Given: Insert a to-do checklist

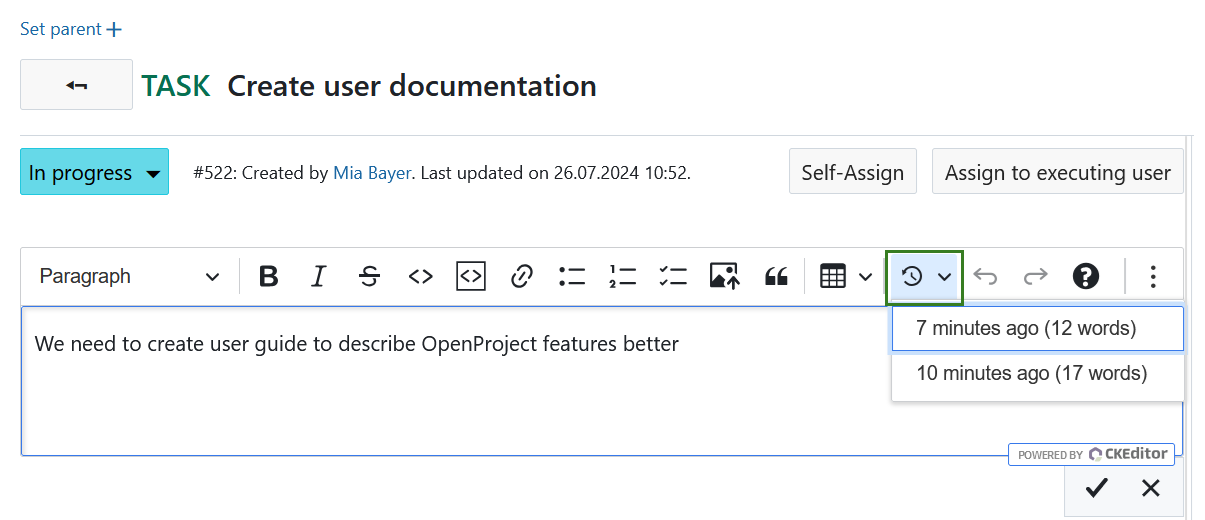Looking at the screenshot, I should [x=673, y=277].
